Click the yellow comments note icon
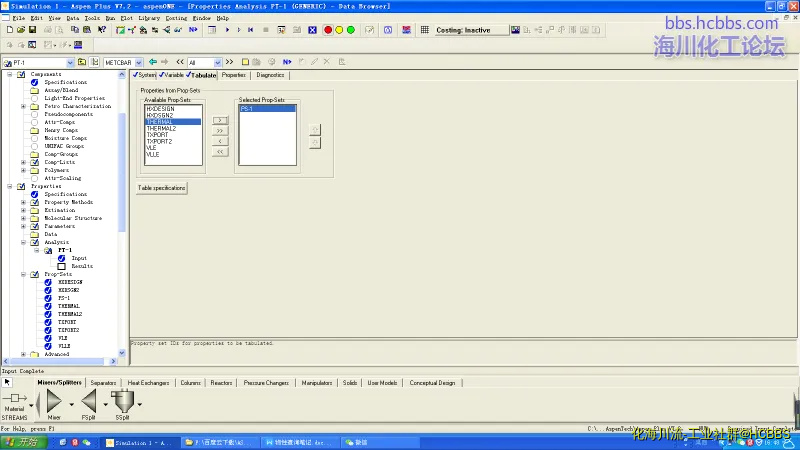 pyautogui.click(x=245, y=62)
